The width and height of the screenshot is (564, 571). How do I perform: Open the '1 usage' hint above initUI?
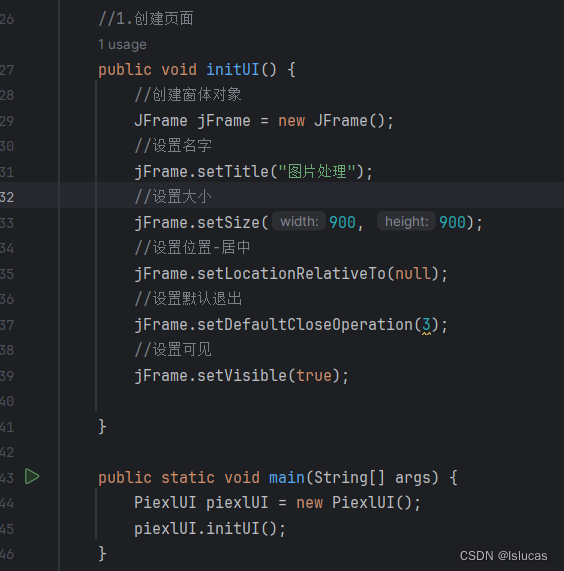click(x=122, y=45)
